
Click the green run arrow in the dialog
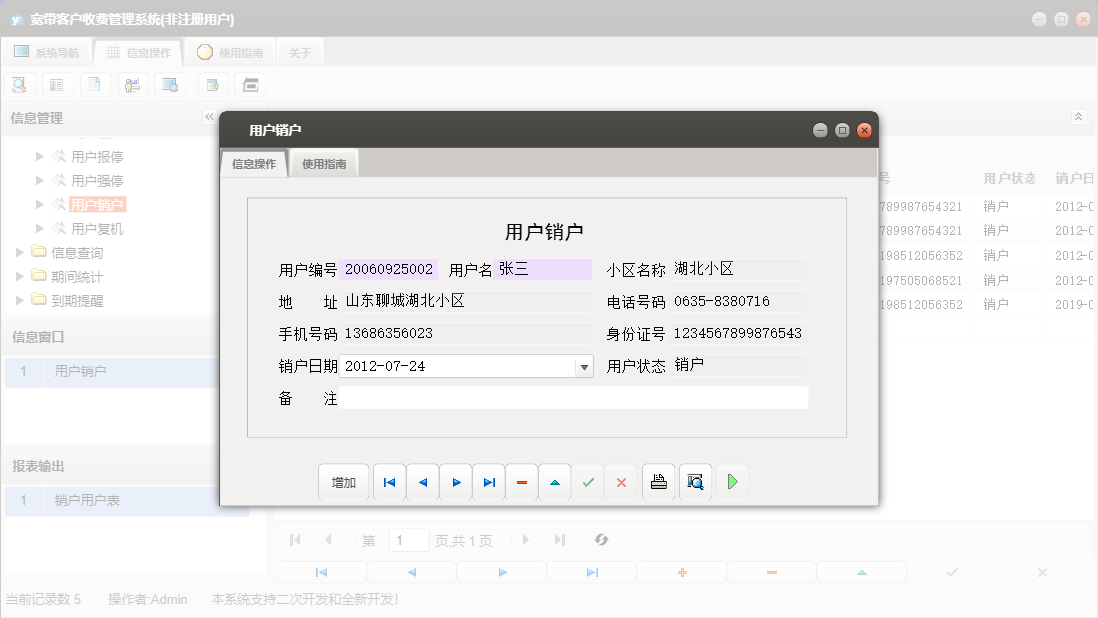point(731,481)
